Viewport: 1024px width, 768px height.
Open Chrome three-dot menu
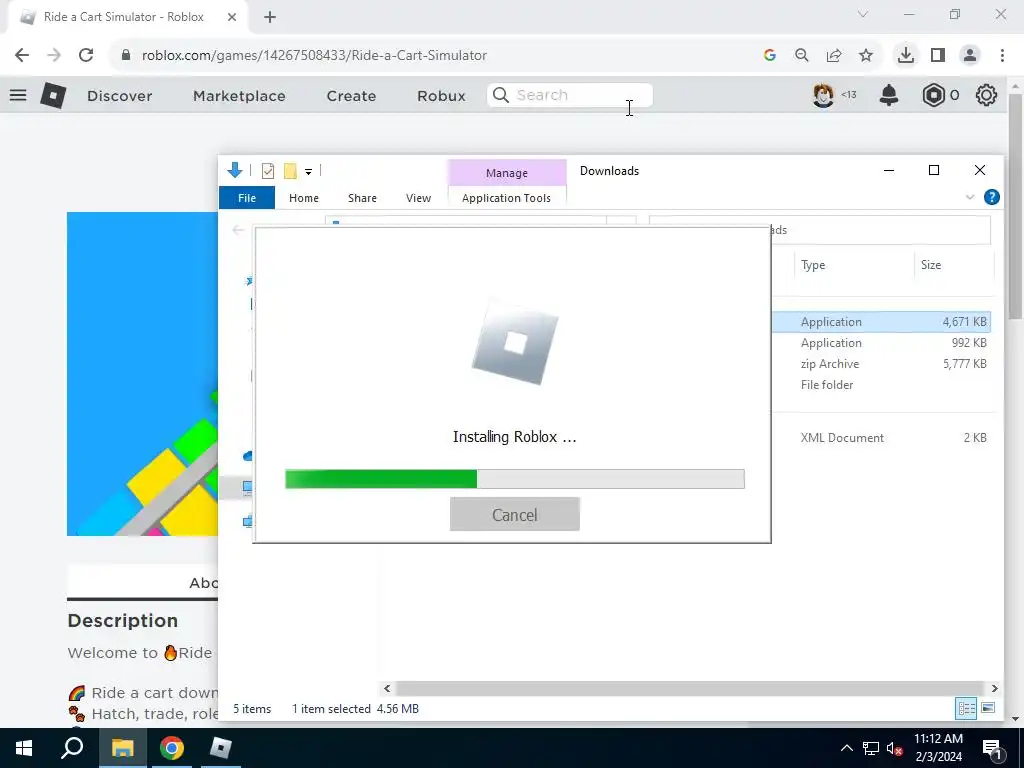click(x=1002, y=56)
